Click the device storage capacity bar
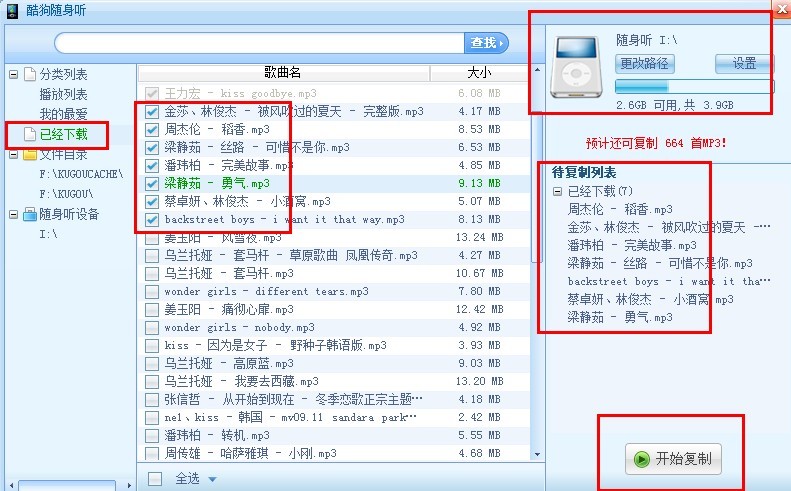The height and width of the screenshot is (491, 791). 694,87
